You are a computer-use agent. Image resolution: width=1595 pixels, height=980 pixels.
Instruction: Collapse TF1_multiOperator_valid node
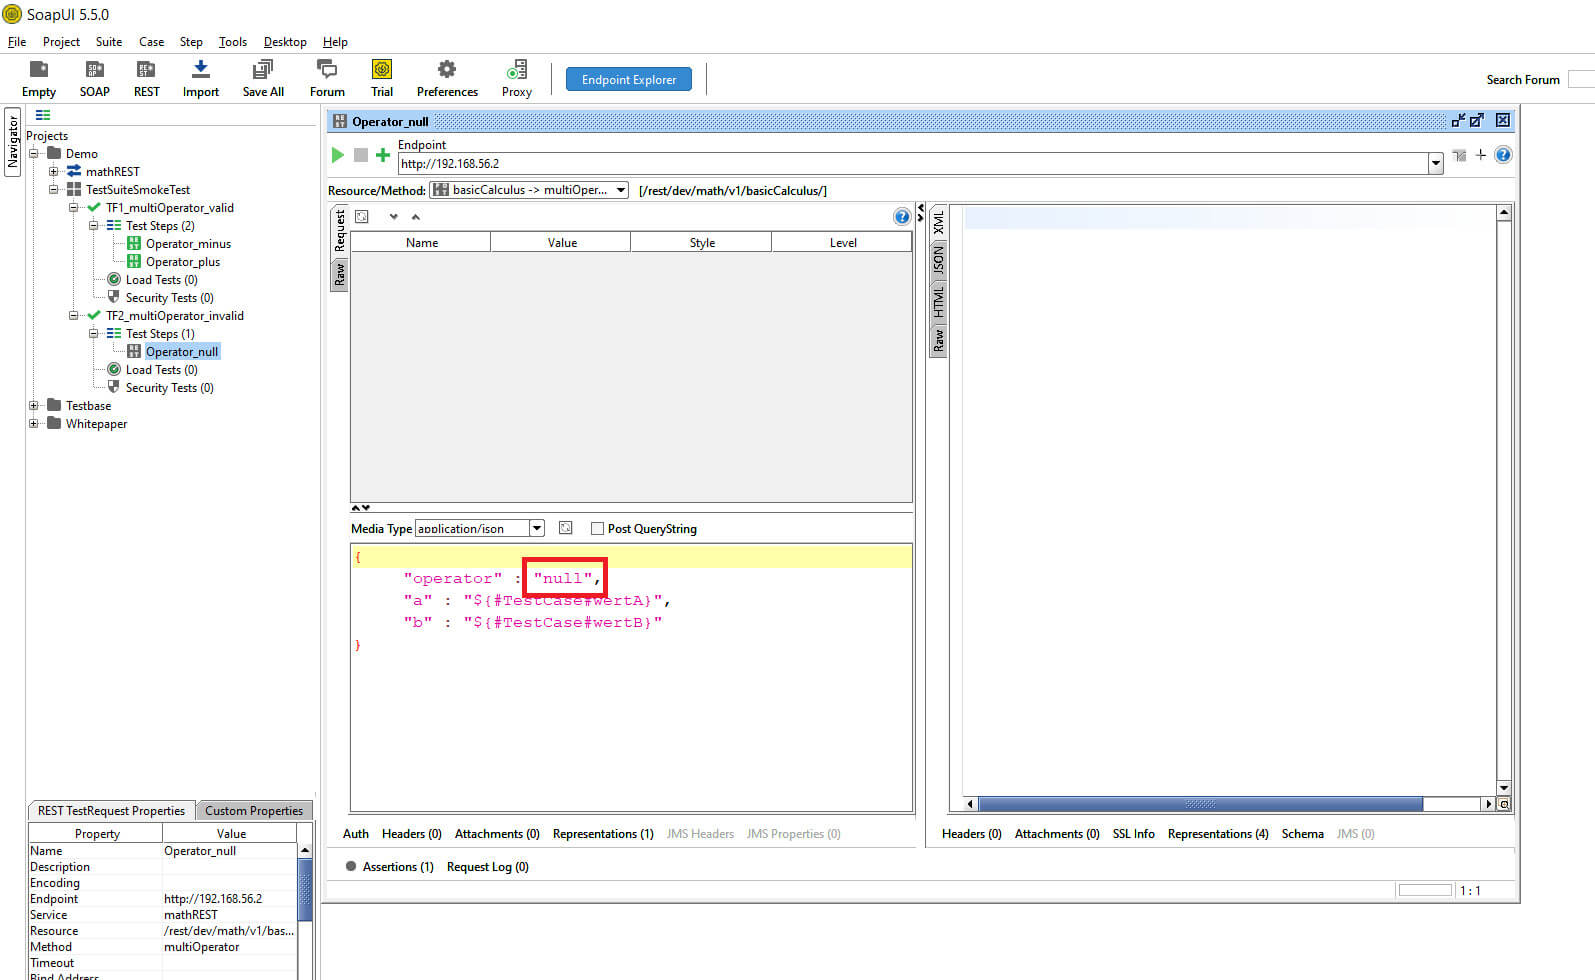(73, 208)
